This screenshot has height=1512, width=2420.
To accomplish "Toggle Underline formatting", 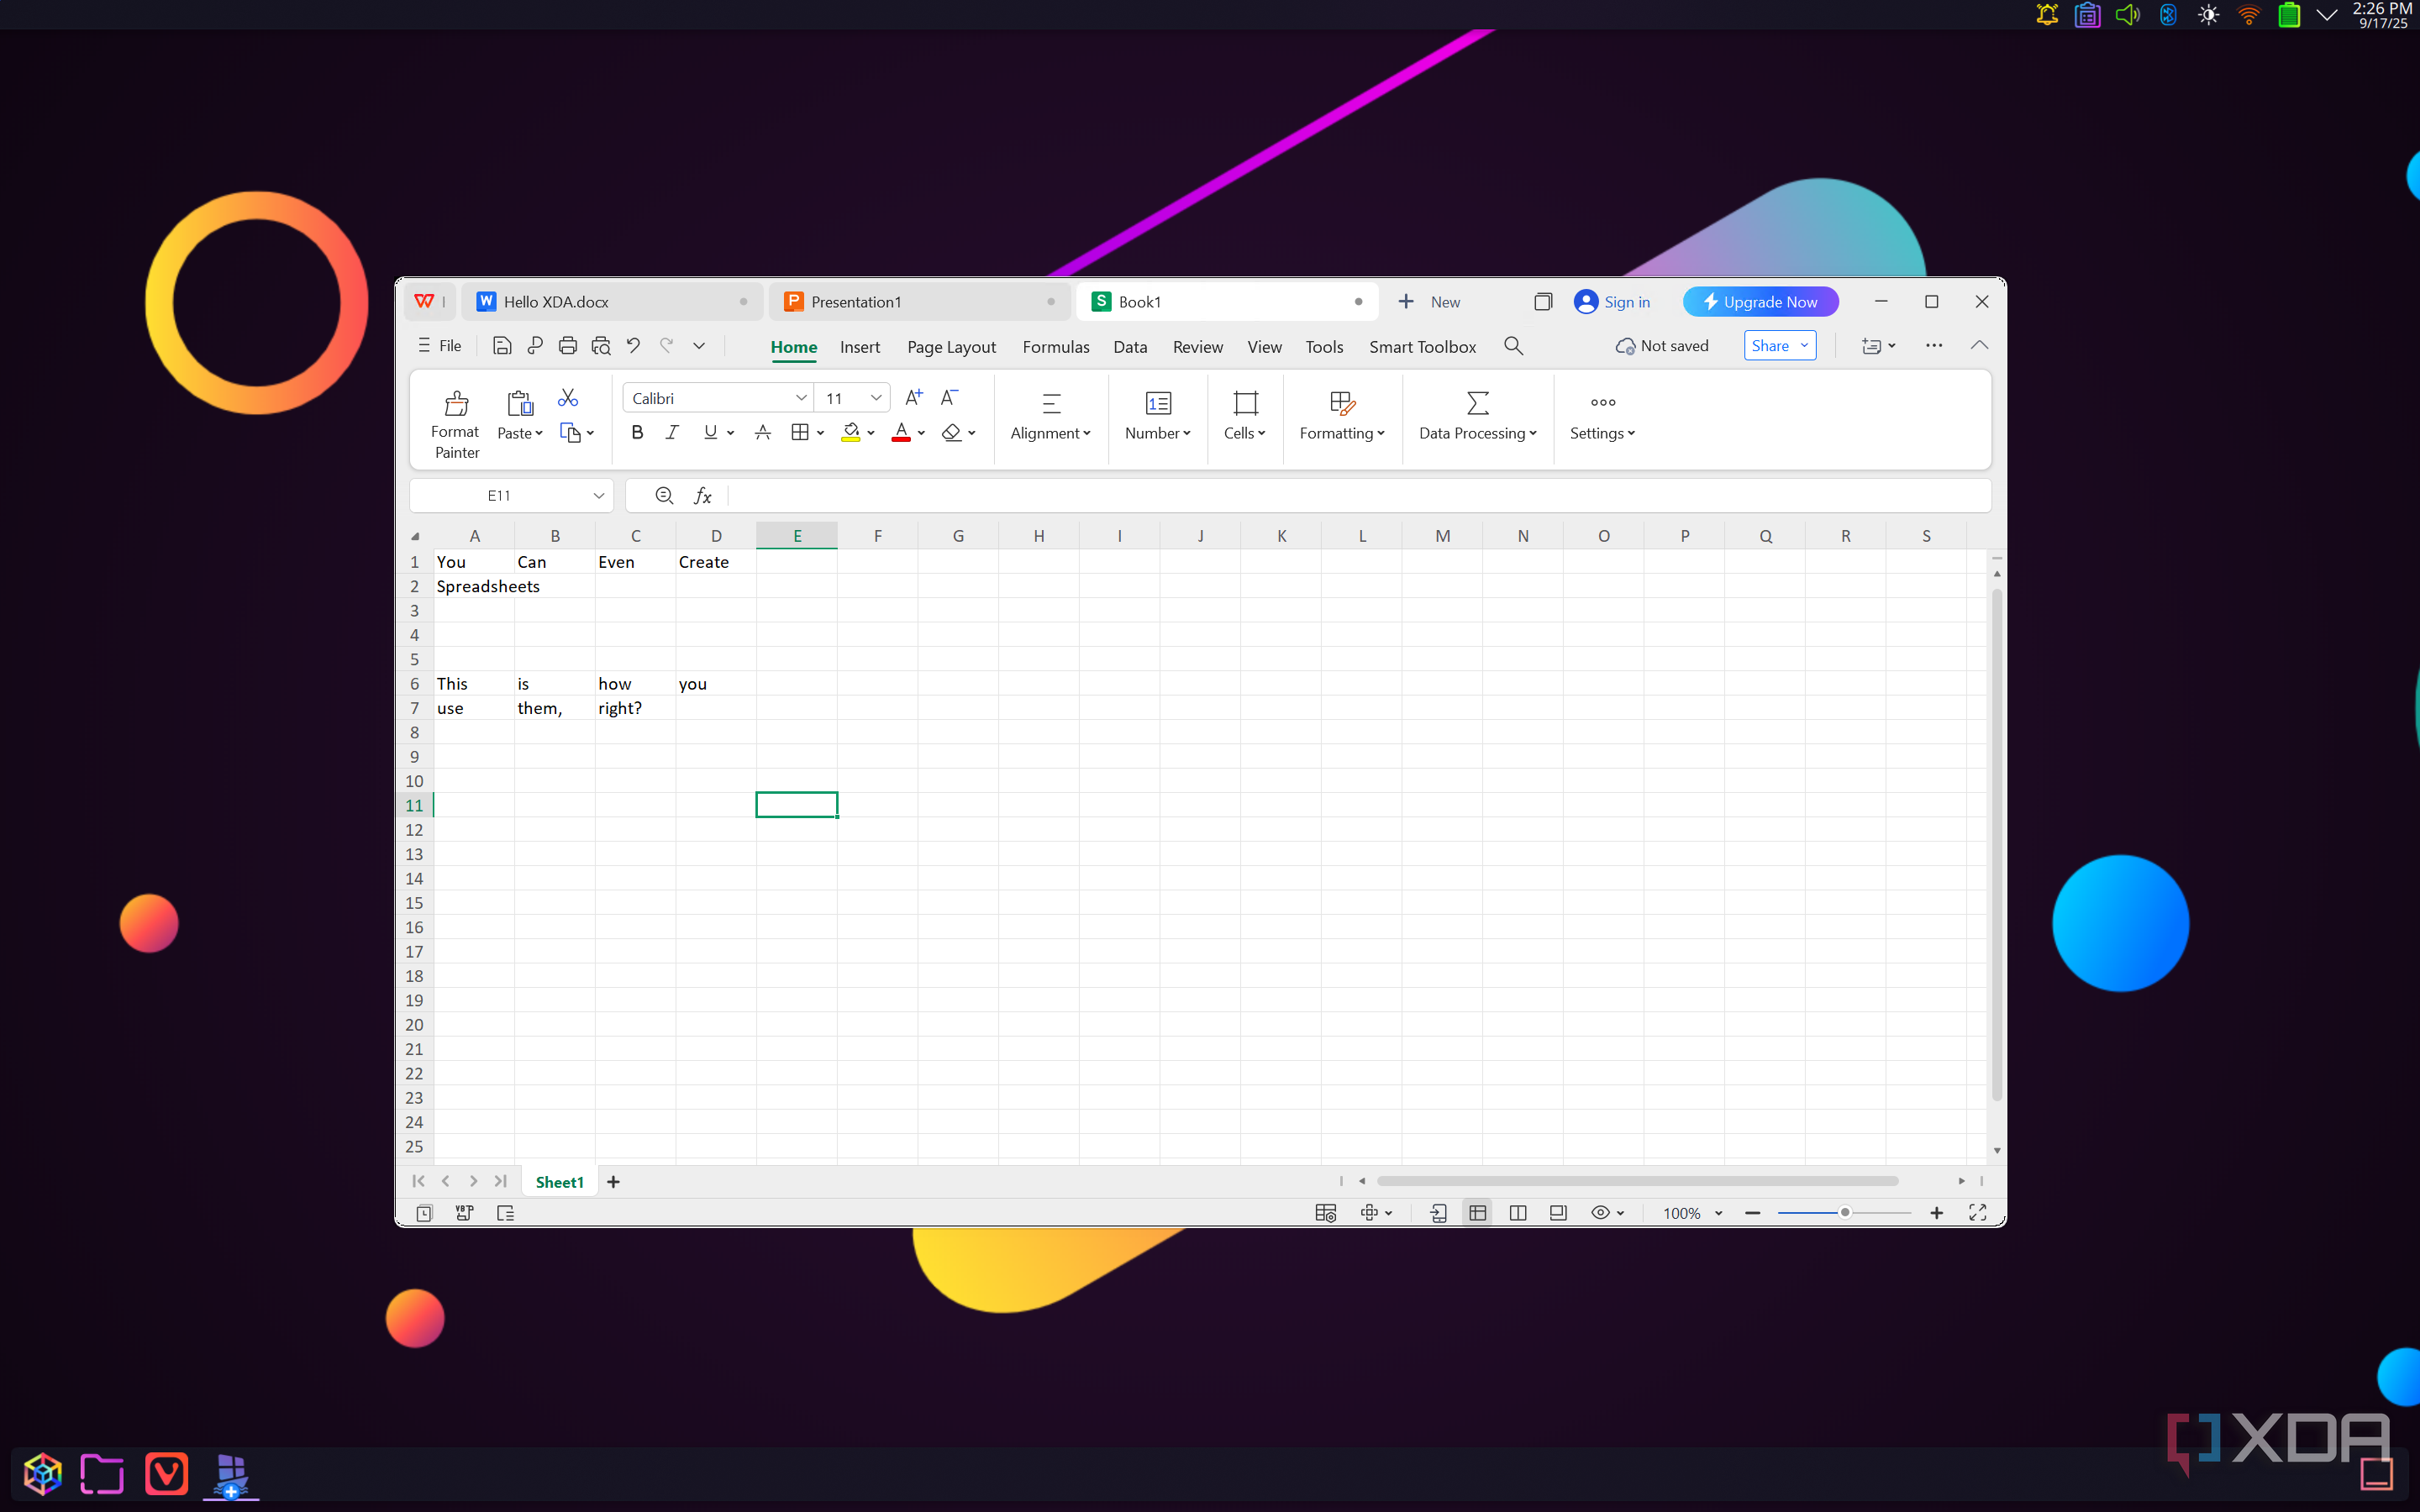I will pos(710,432).
